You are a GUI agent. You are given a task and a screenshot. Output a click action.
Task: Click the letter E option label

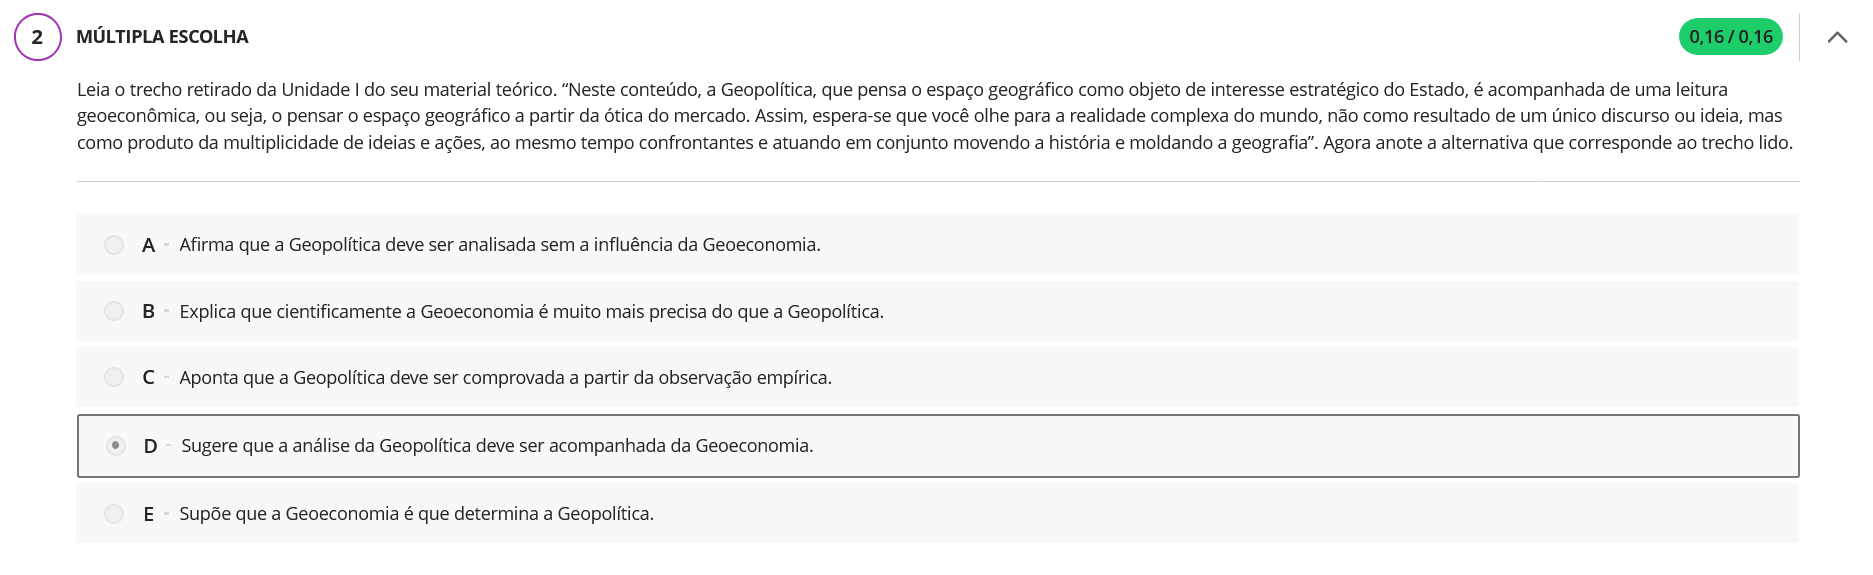[148, 514]
